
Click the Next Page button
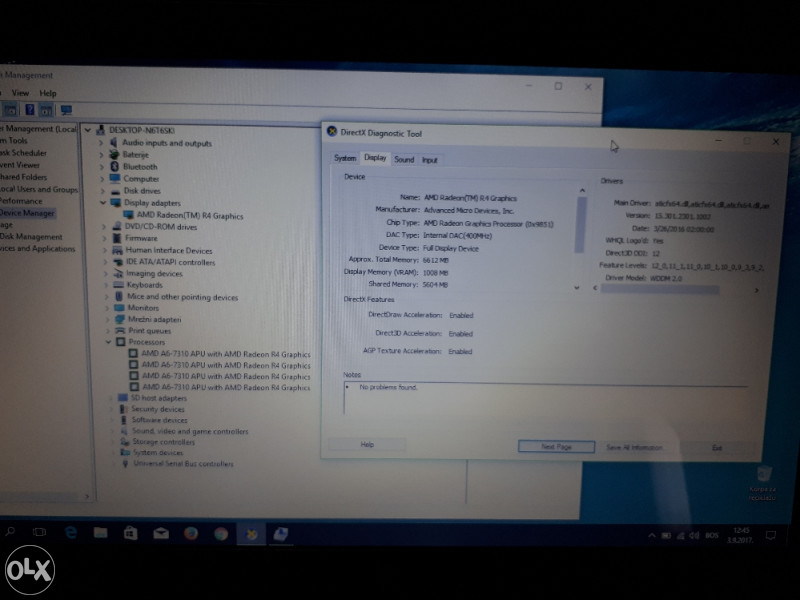[x=556, y=447]
